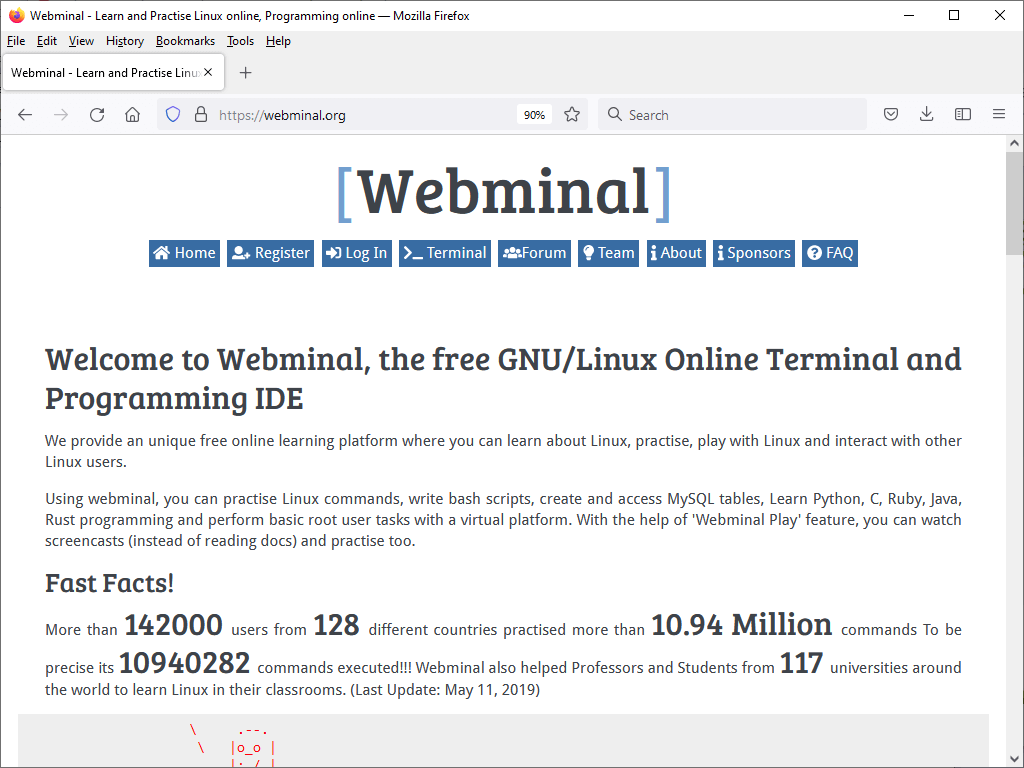The width and height of the screenshot is (1024, 768).
Task: Open the Help menu
Action: [x=278, y=41]
